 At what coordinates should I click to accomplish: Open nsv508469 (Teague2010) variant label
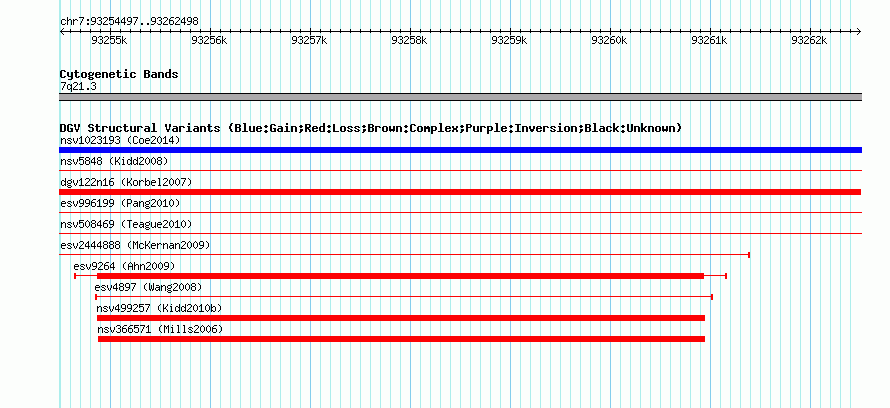click(126, 224)
